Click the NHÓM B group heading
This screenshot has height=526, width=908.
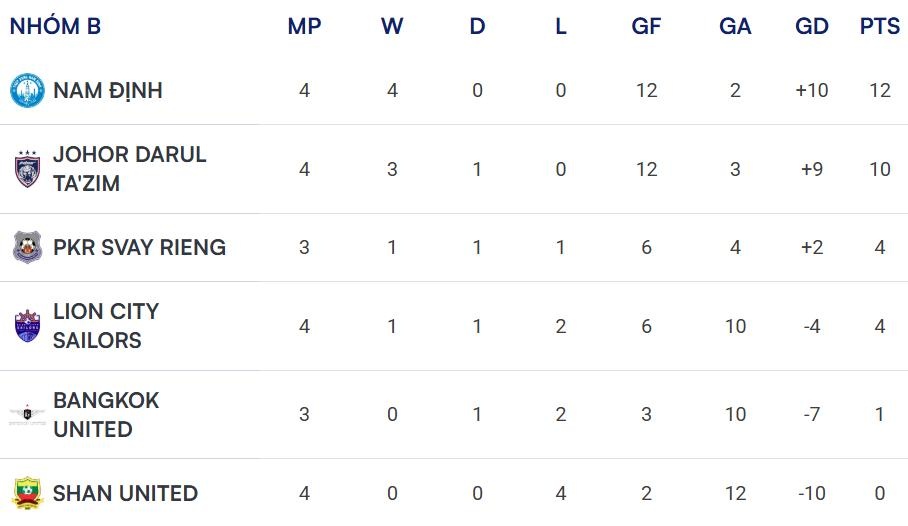point(55,27)
